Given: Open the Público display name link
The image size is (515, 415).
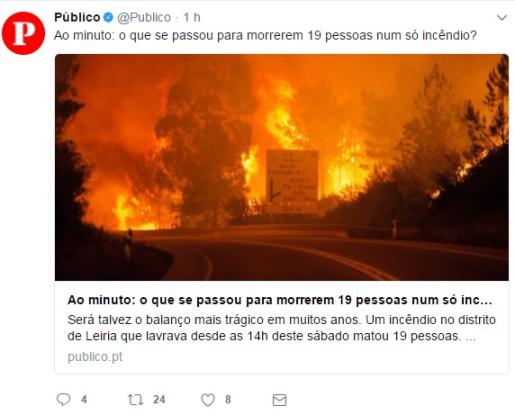Looking at the screenshot, I should coord(77,17).
